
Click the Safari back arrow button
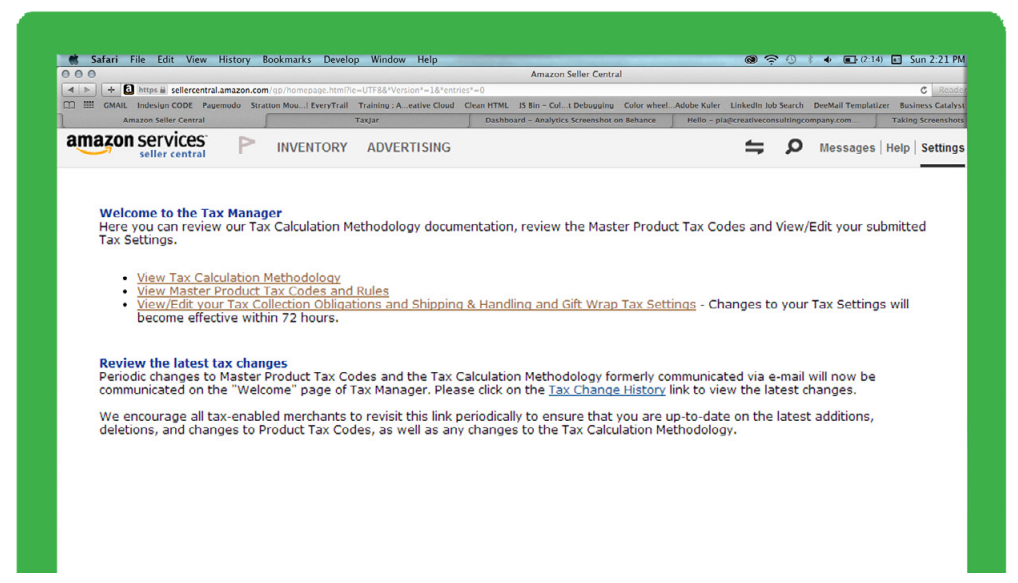coord(70,90)
